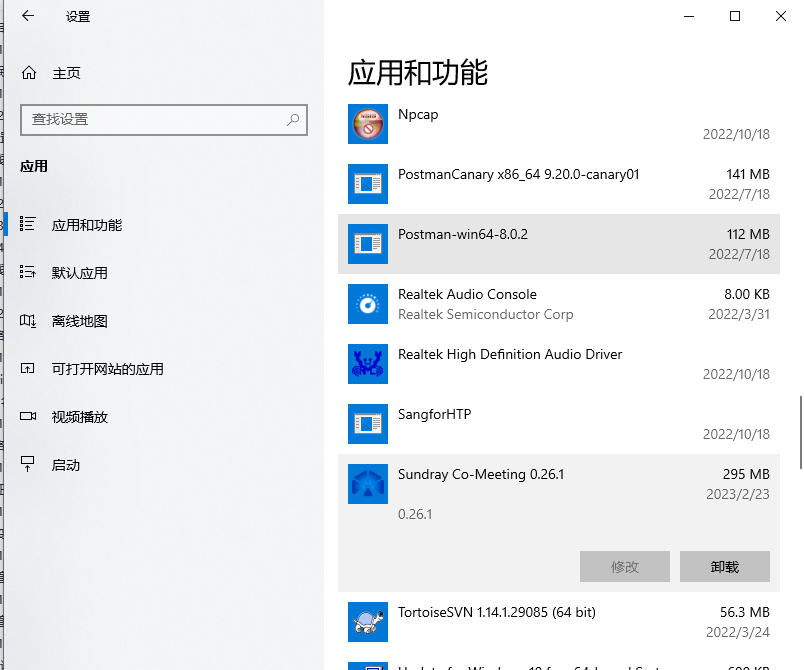The image size is (804, 670).
Task: Open Apps & features (应用和功能) section
Action: tap(86, 225)
